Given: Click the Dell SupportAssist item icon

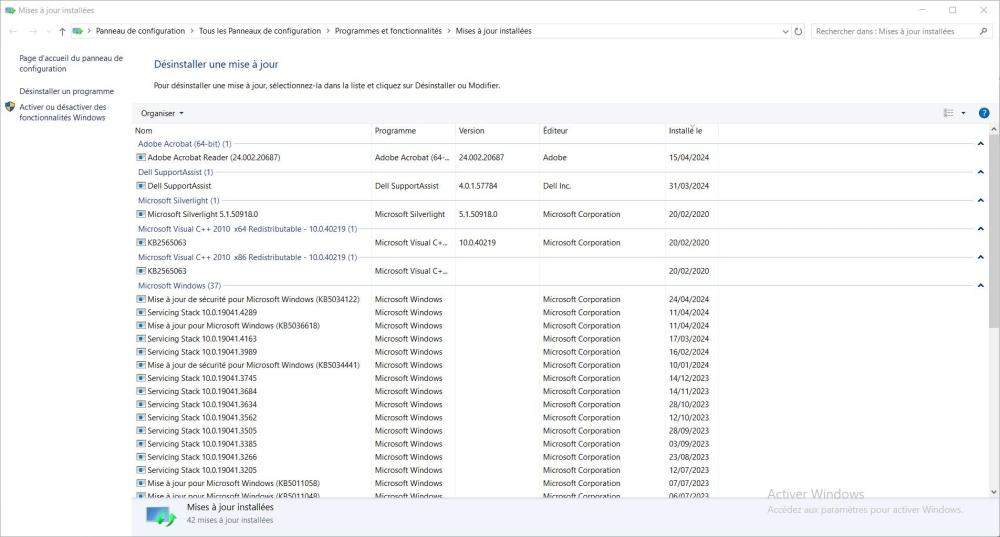Looking at the screenshot, I should coord(141,186).
